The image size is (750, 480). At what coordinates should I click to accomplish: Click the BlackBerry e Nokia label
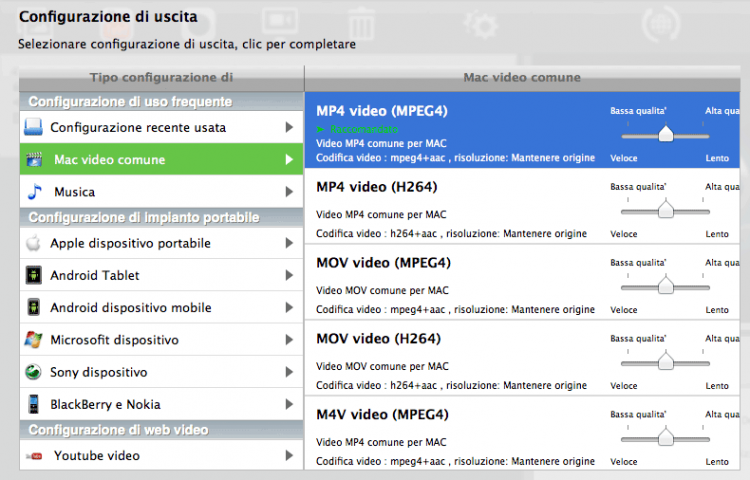[x=105, y=404]
